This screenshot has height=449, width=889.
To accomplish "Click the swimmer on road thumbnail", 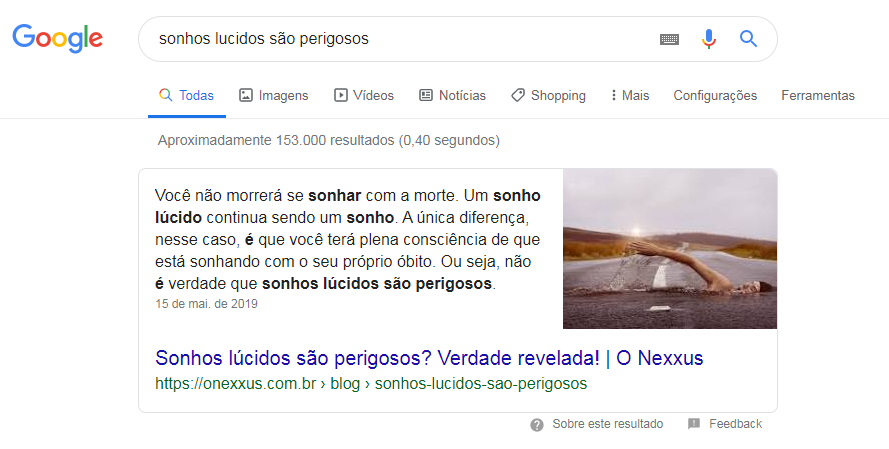I will pyautogui.click(x=670, y=249).
